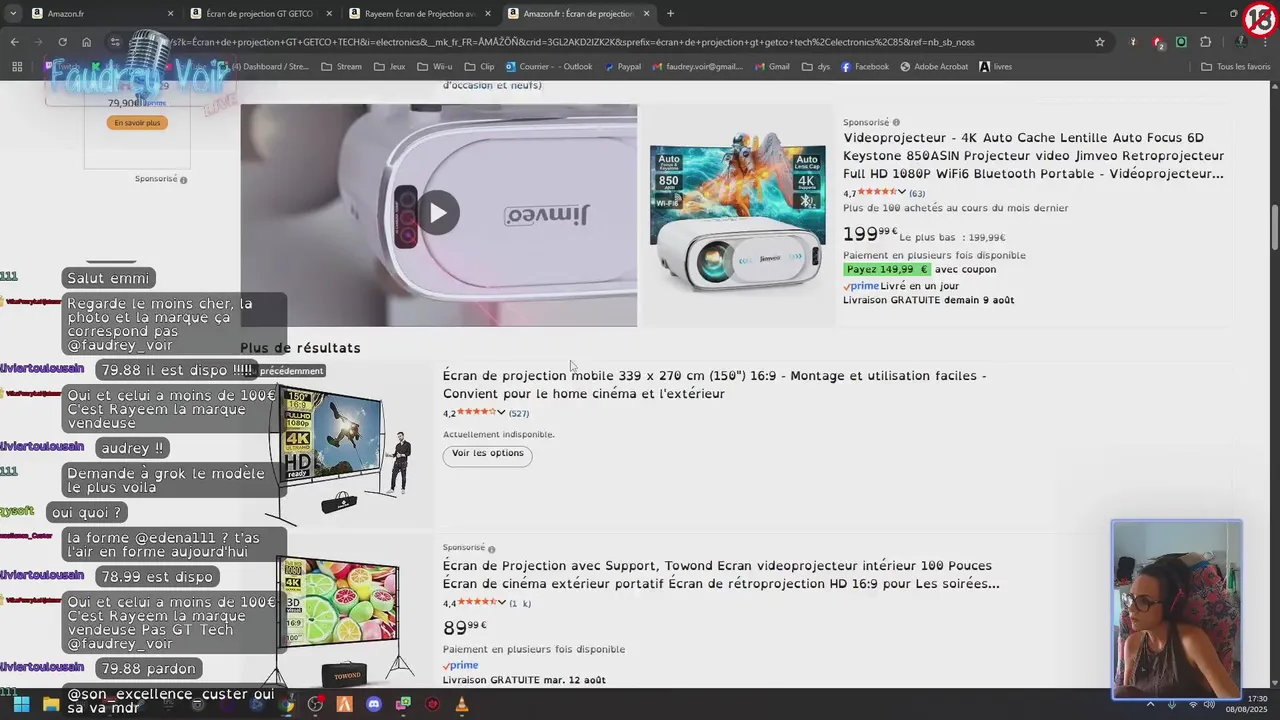
Task: Close the Écran de projection GT GETCO tab
Action: click(x=329, y=14)
